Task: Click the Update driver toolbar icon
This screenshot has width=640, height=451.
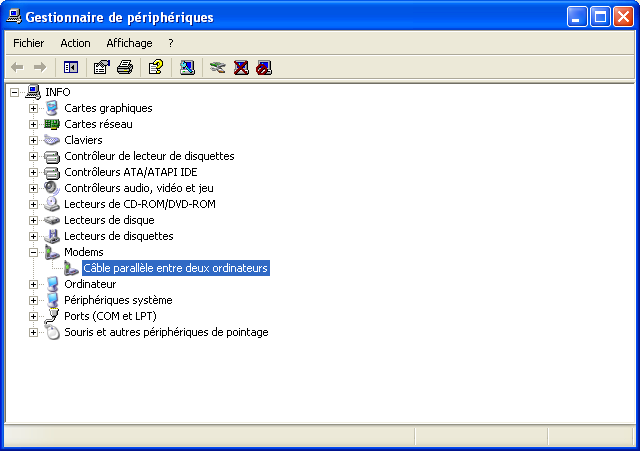Action: pyautogui.click(x=218, y=67)
